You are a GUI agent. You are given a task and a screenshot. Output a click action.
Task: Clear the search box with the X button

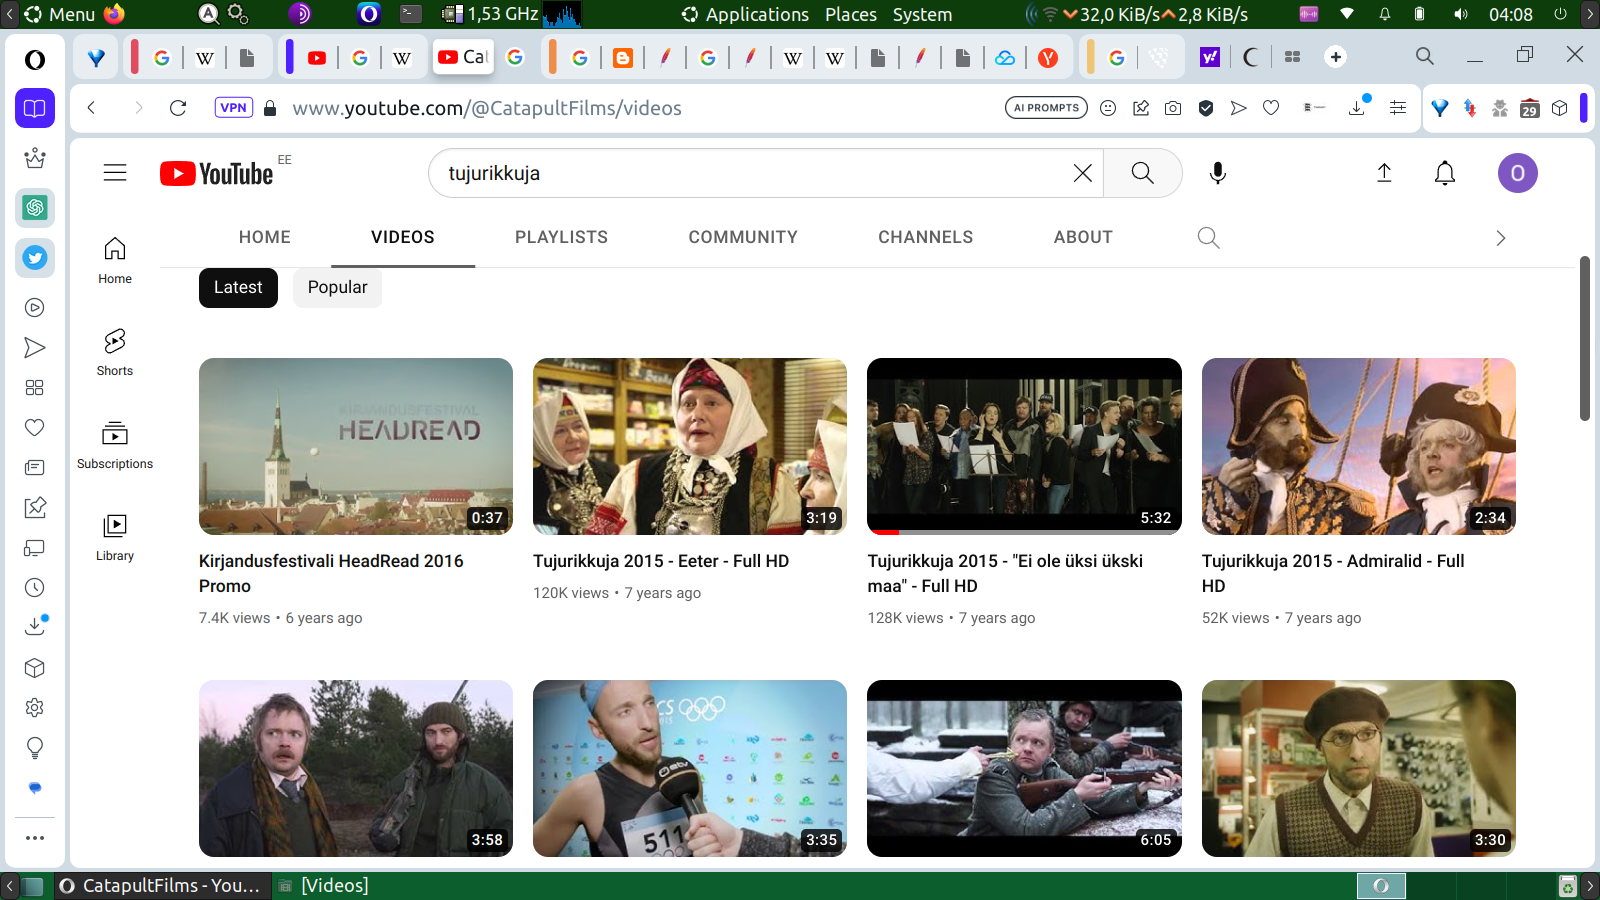(x=1082, y=173)
